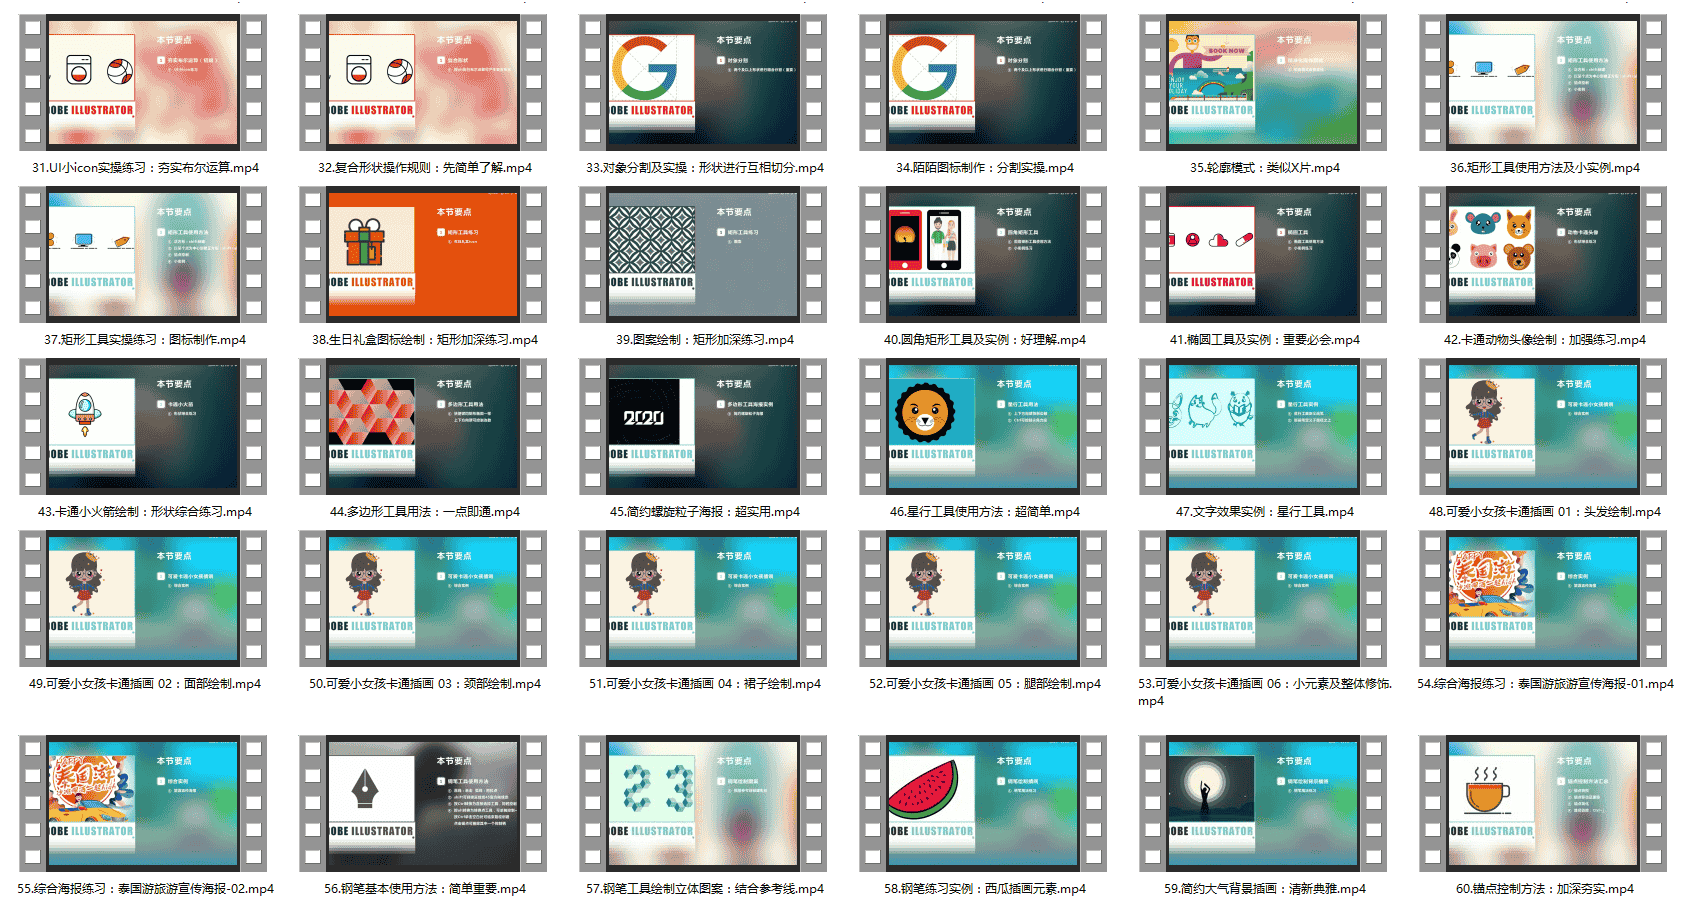1696x904 pixels.
Task: Open the gift box thumbnail 38.生日礼盒图标绘制
Action: pyautogui.click(x=423, y=255)
